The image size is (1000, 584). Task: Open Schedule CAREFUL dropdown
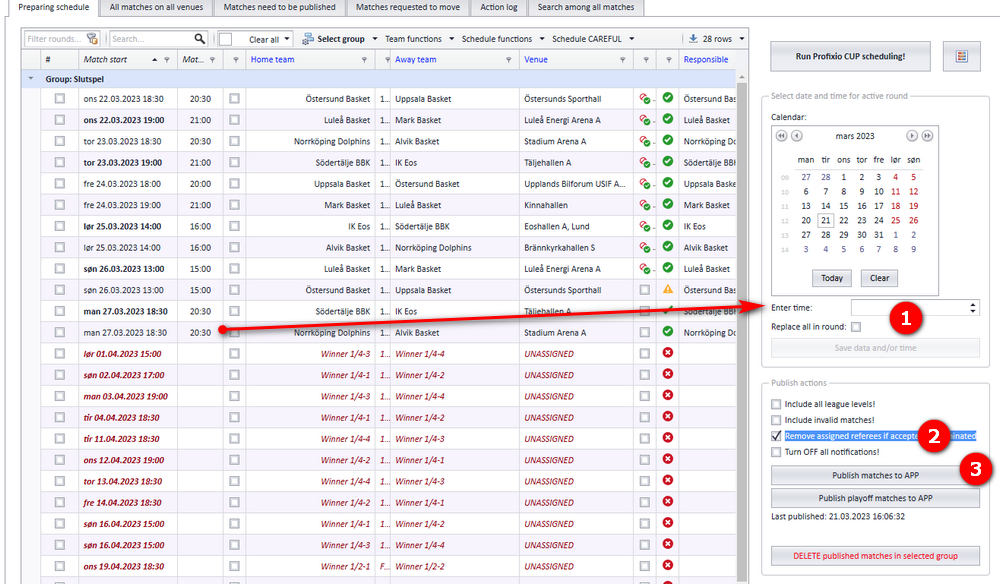(632, 39)
